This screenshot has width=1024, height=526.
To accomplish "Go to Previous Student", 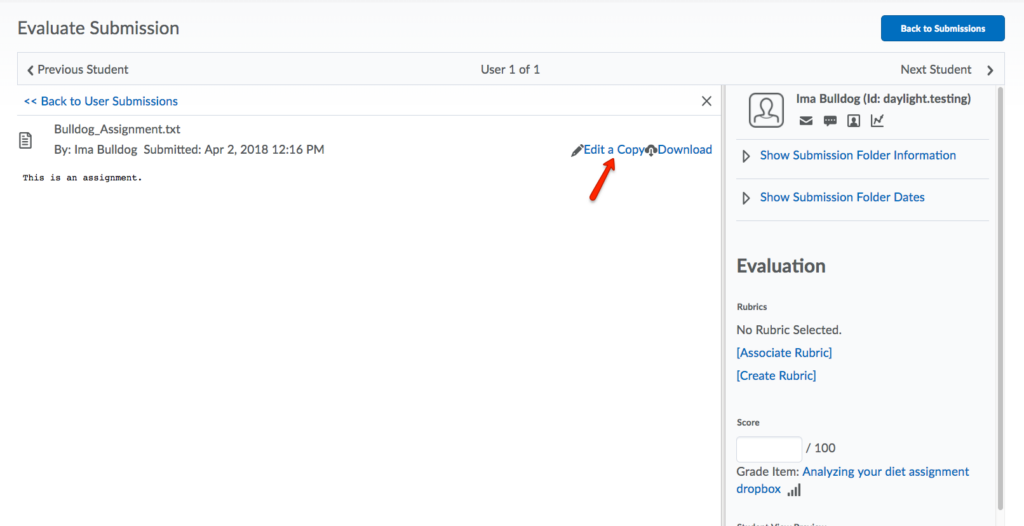I will click(78, 70).
